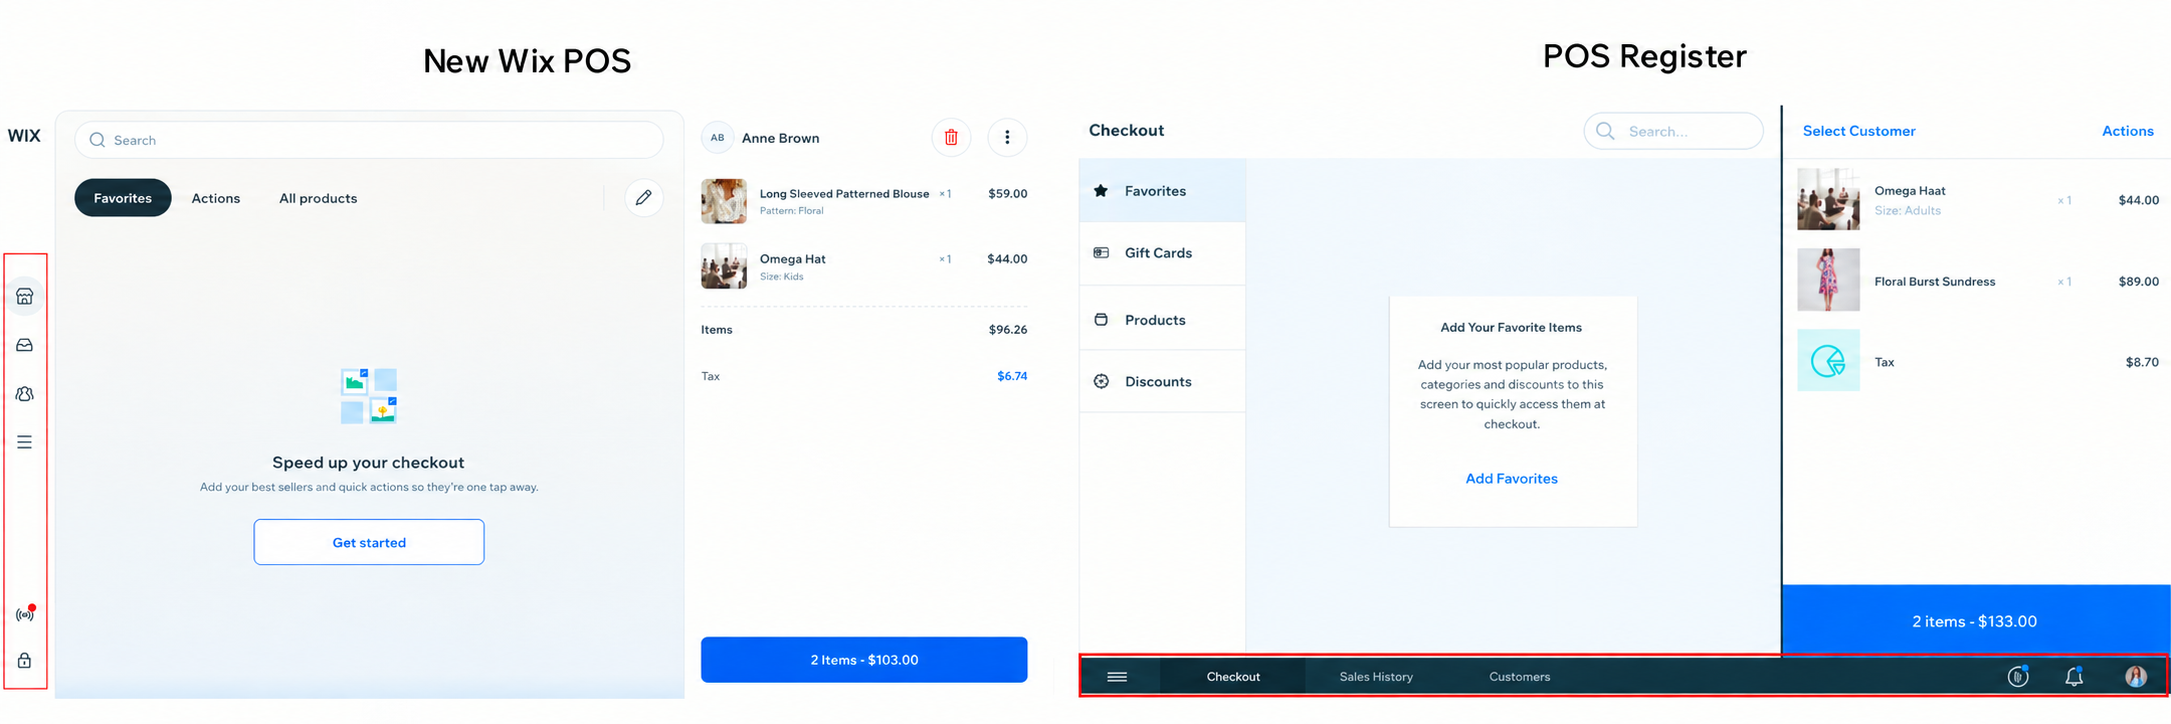Open the user profile avatar
This screenshot has width=2171, height=724.
(x=2136, y=677)
